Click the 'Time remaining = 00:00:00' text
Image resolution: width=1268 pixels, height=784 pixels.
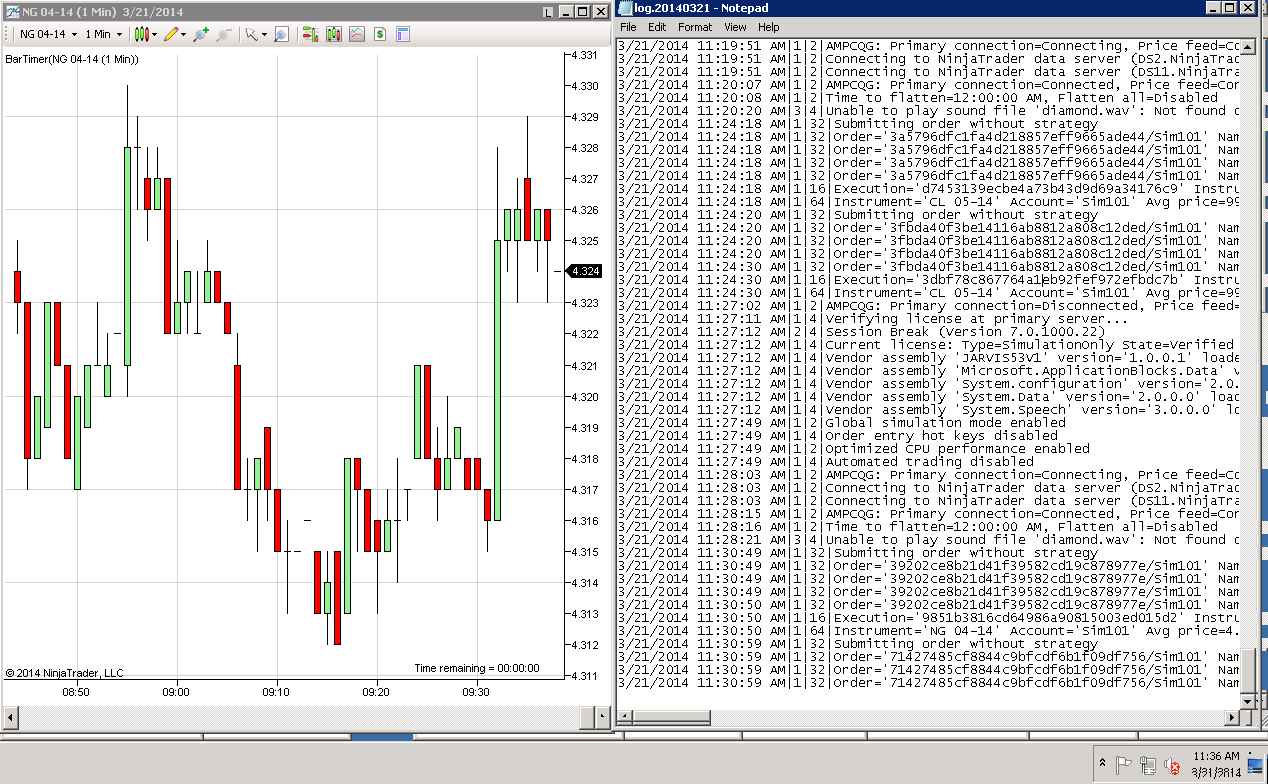[x=477, y=668]
